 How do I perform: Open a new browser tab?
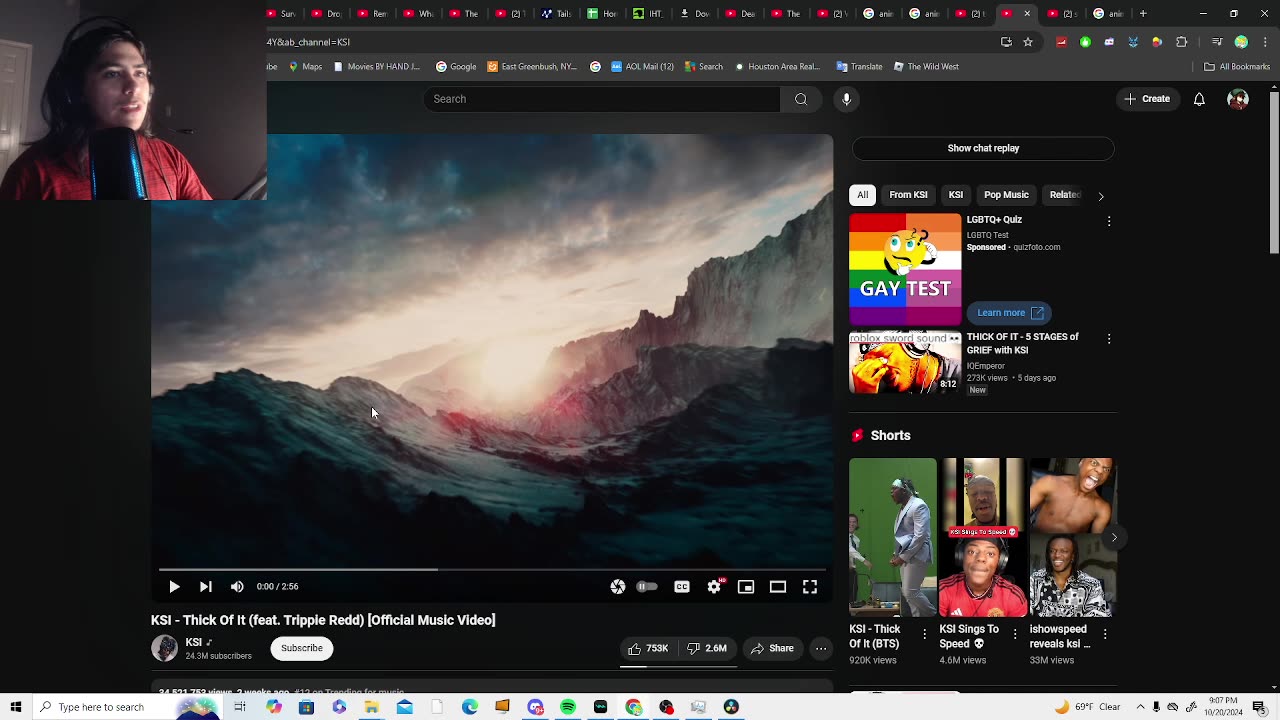pos(1143,14)
